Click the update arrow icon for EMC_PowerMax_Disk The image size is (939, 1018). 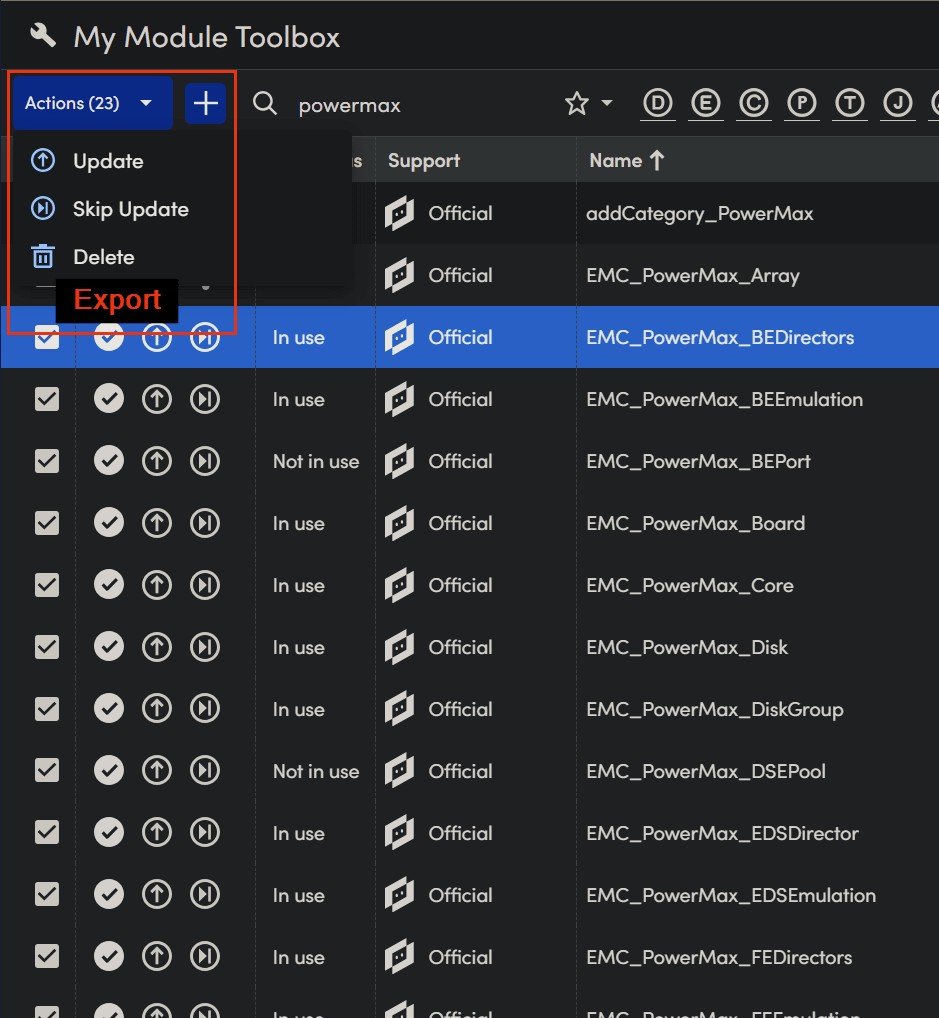tap(156, 647)
